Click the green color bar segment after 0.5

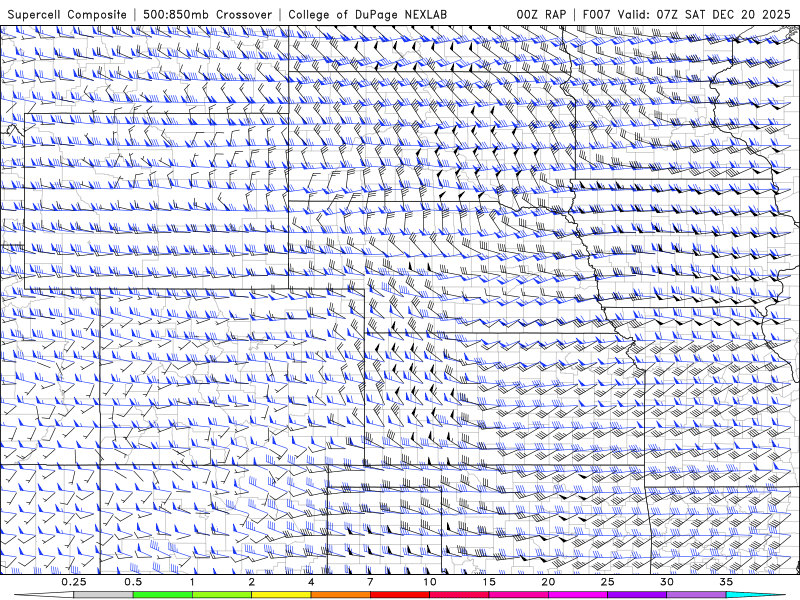[x=162, y=595]
